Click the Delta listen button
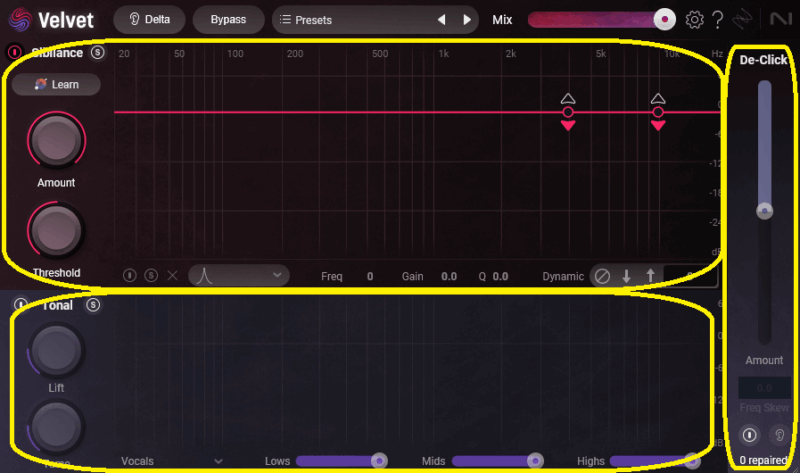 click(x=149, y=20)
